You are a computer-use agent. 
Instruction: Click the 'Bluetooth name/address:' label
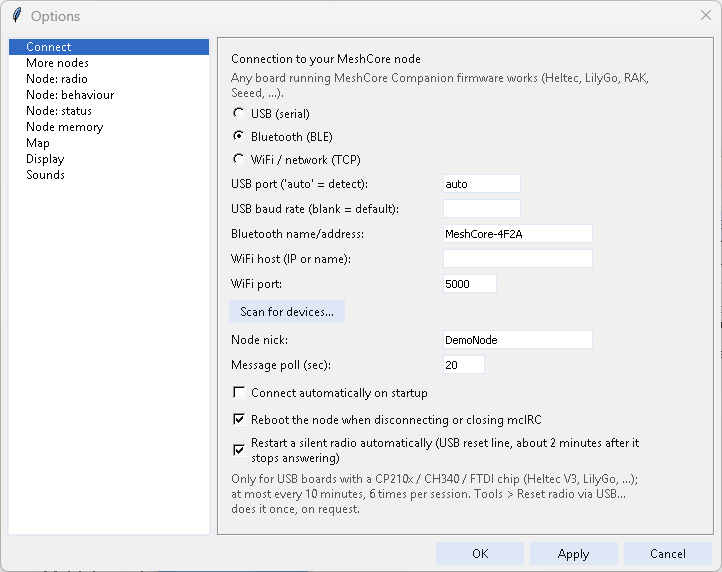tap(297, 234)
